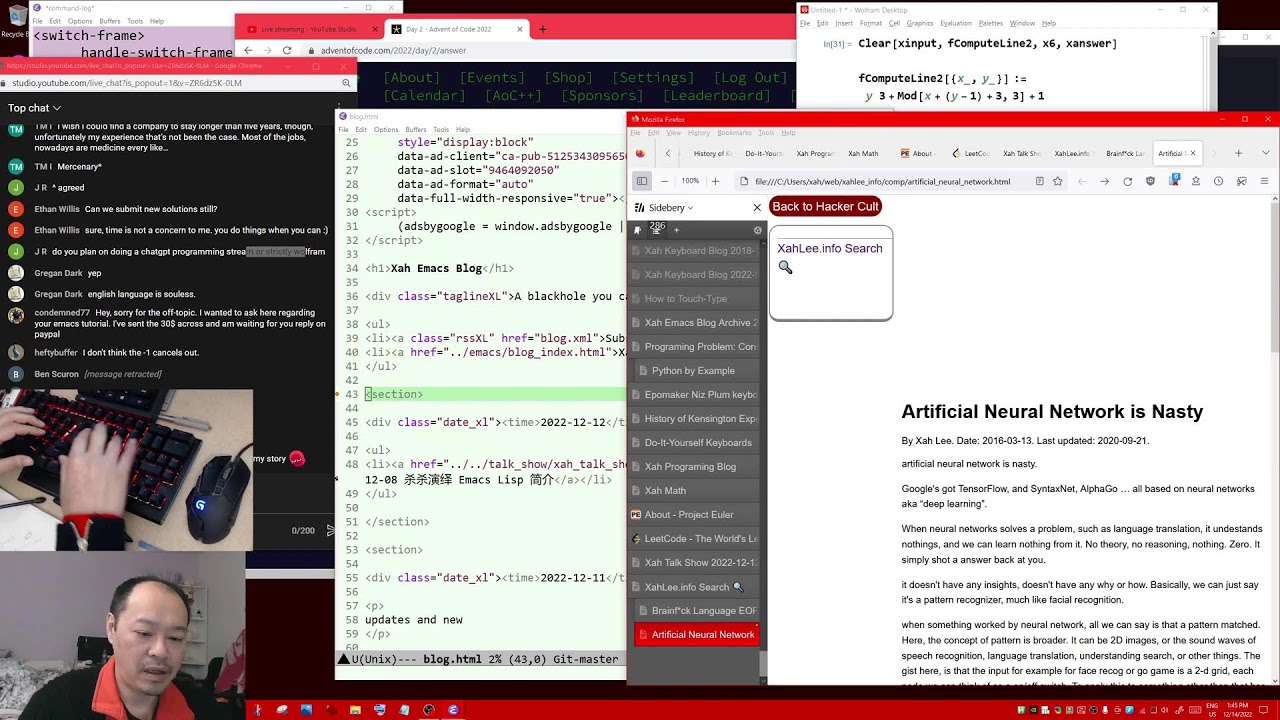Toggle Firefox reader view icon
1280x720 pixels.
point(1040,181)
